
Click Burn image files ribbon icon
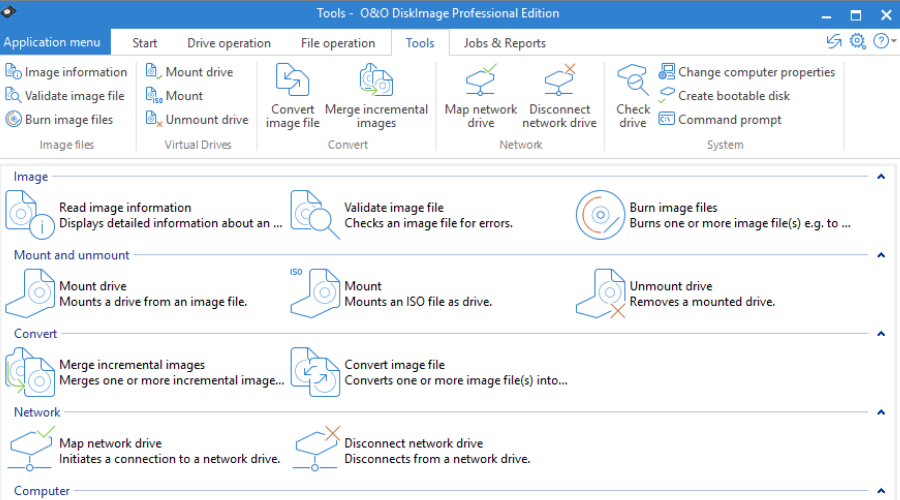coord(13,119)
